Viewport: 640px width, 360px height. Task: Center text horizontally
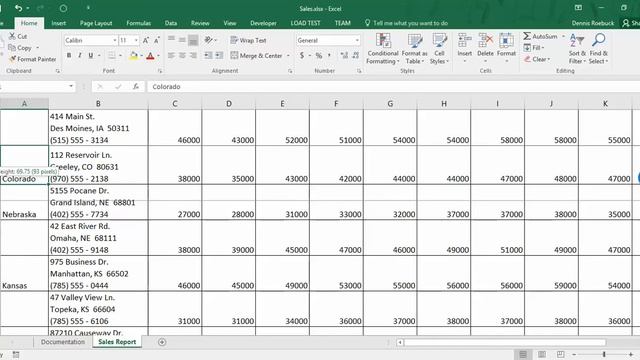[x=182, y=56]
